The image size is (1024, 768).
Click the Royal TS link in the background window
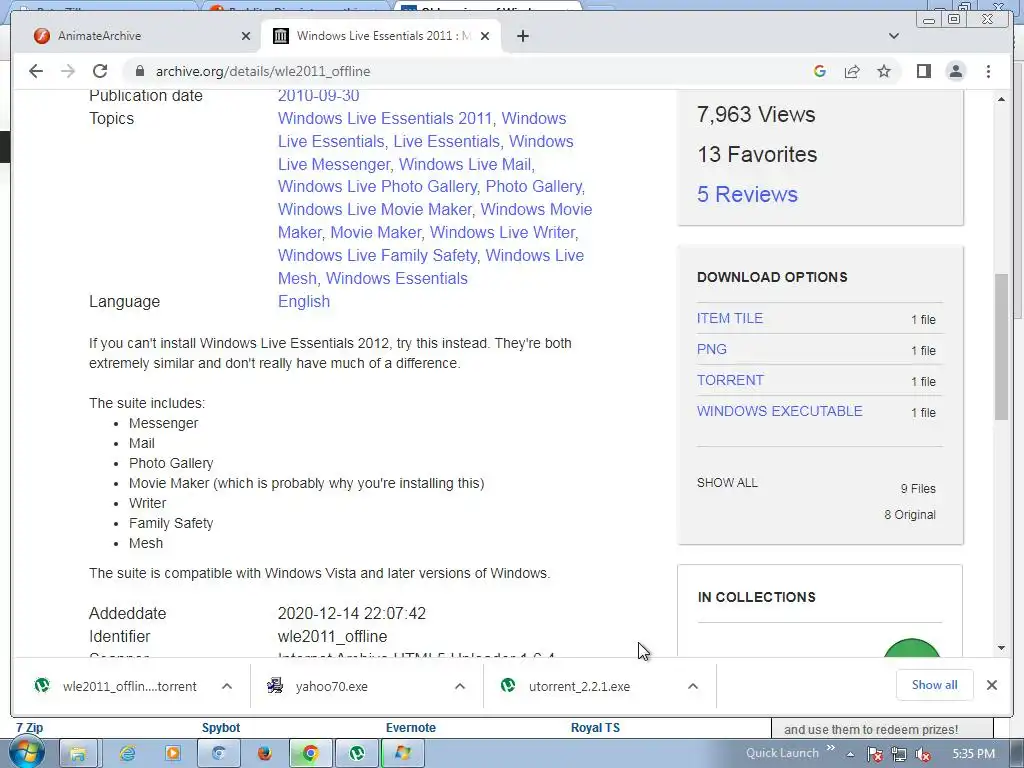[x=595, y=728]
